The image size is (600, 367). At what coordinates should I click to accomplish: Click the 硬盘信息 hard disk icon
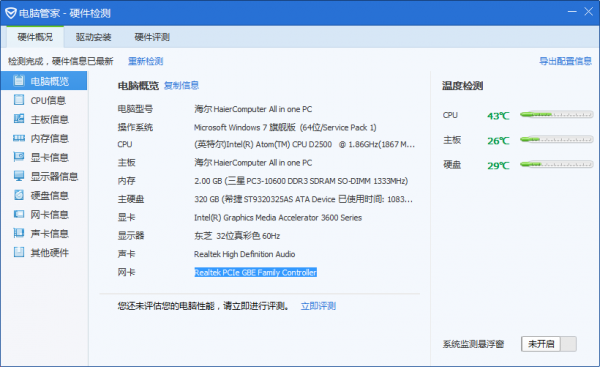[19, 195]
